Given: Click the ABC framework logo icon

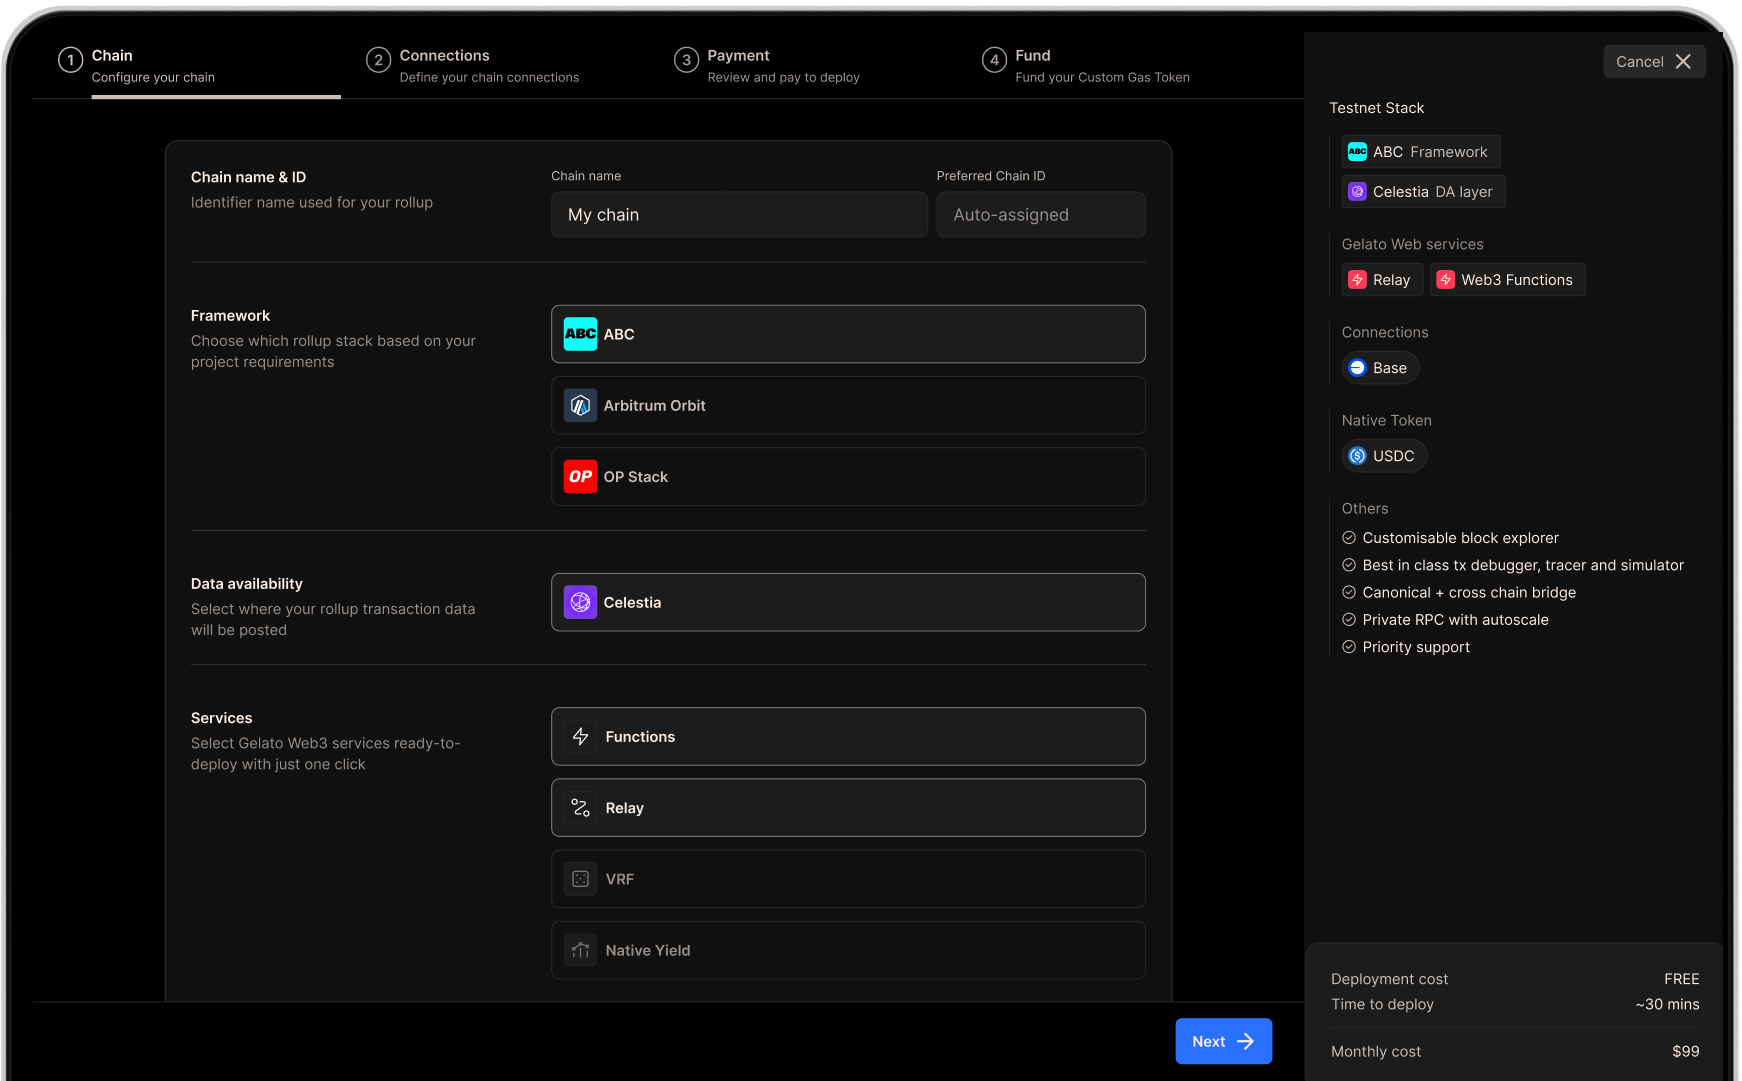Looking at the screenshot, I should pos(580,334).
